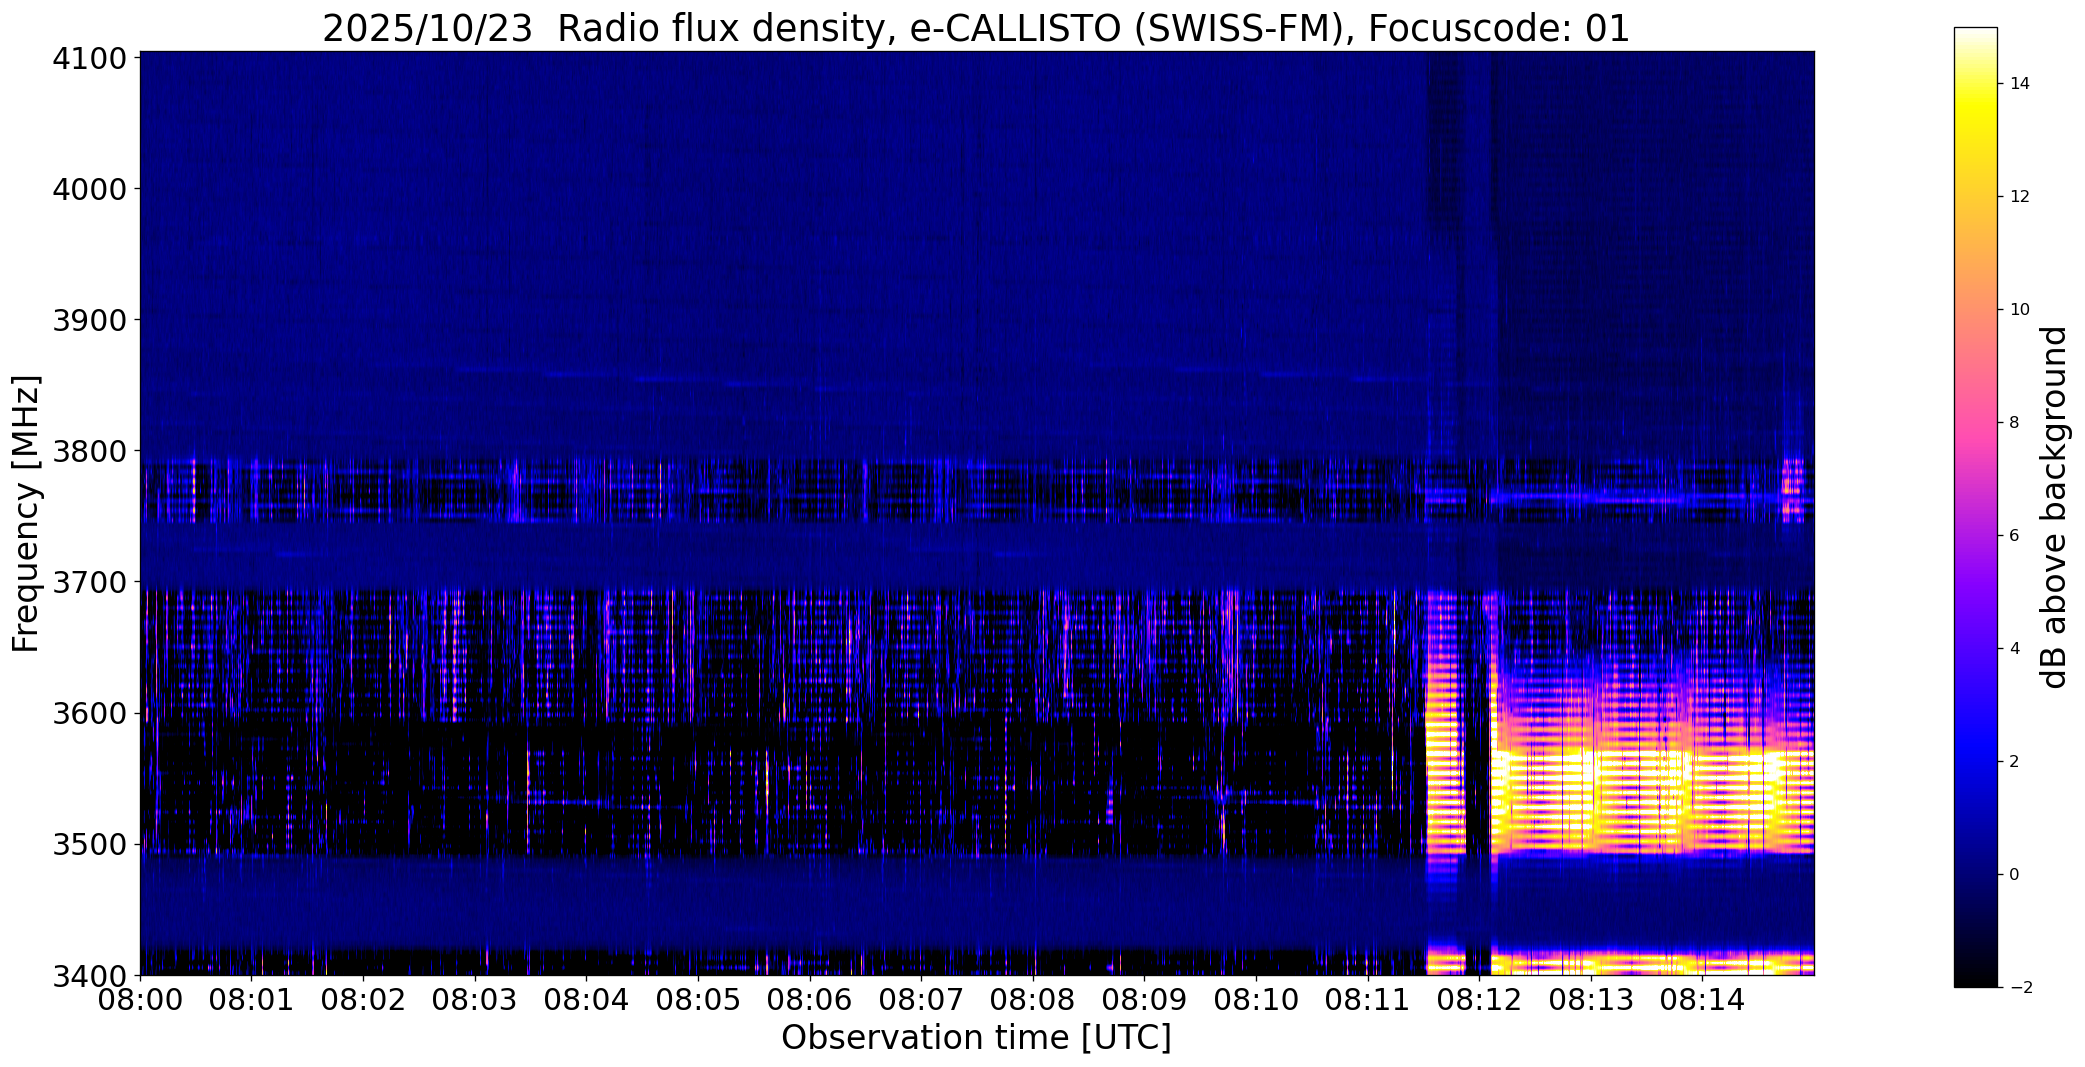This screenshot has width=2085, height=1067.
Task: Click the colorbar 8 tick label
Action: point(2015,423)
